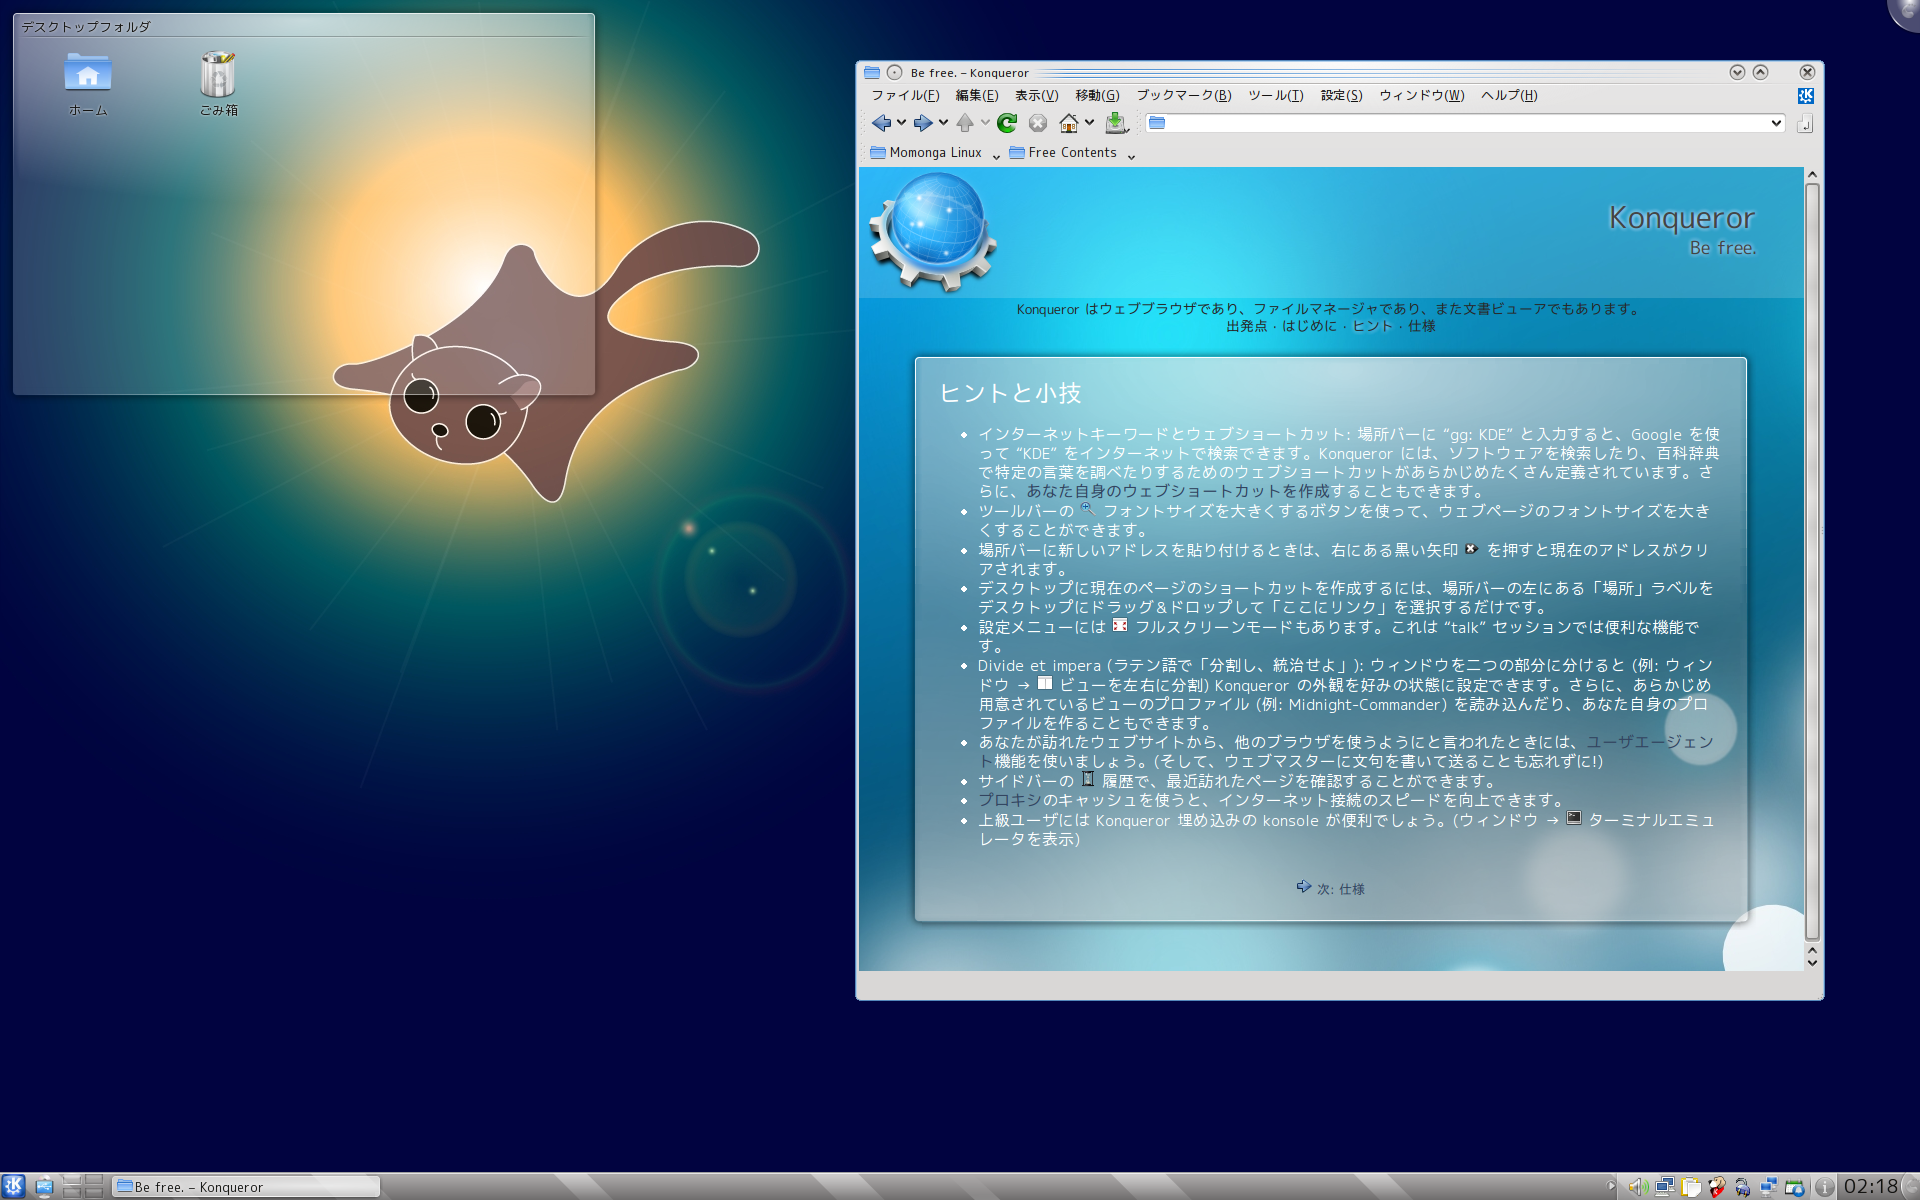Viewport: 1920px width, 1200px height.
Task: Open the ヘルプ(H) menu
Action: pos(1509,96)
